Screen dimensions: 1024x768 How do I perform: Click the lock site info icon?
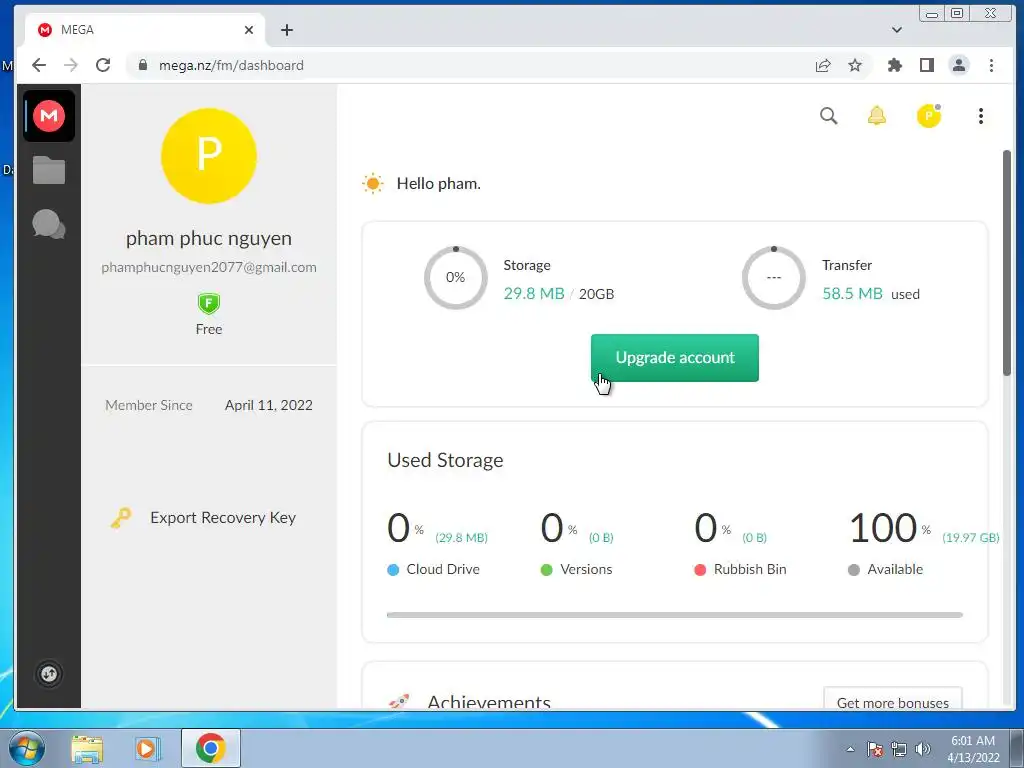pos(143,65)
